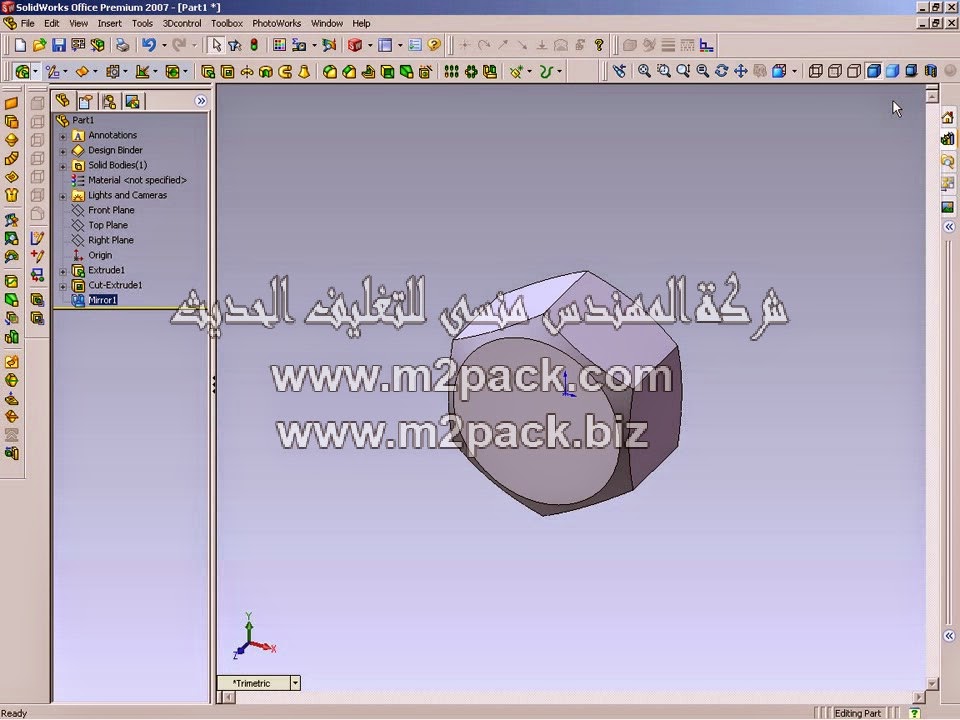Viewport: 960px width, 720px height.
Task: Open the 3Dcontrol menu
Action: pos(182,23)
